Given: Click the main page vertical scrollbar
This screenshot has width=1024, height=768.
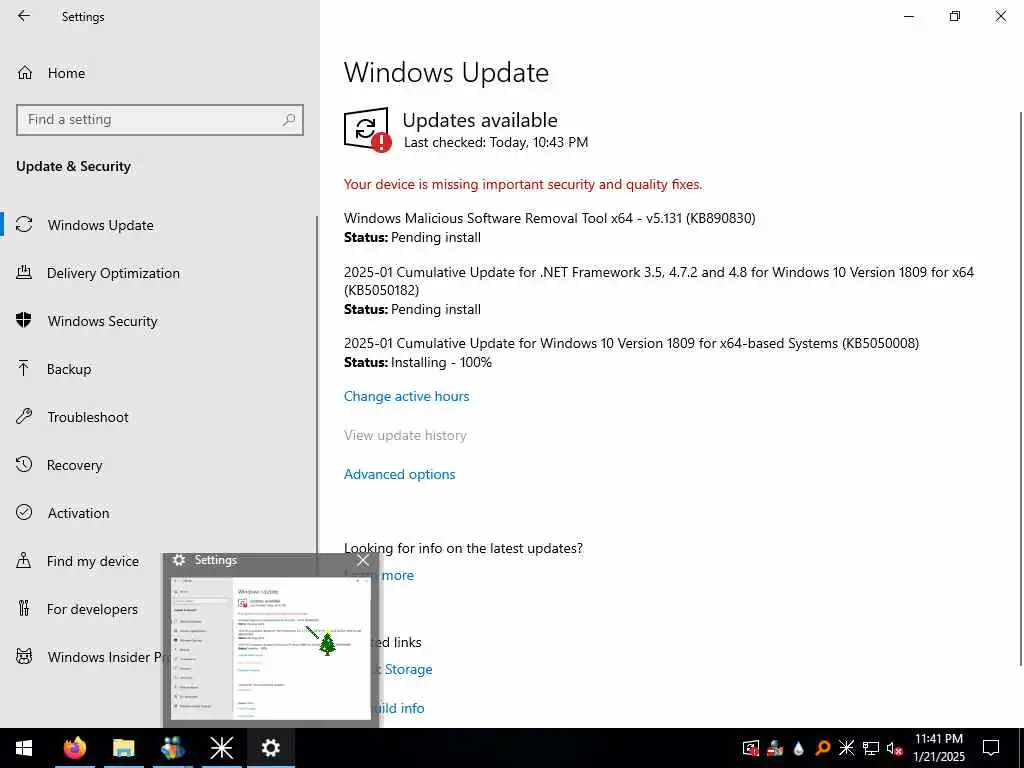Looking at the screenshot, I should click(x=1020, y=389).
